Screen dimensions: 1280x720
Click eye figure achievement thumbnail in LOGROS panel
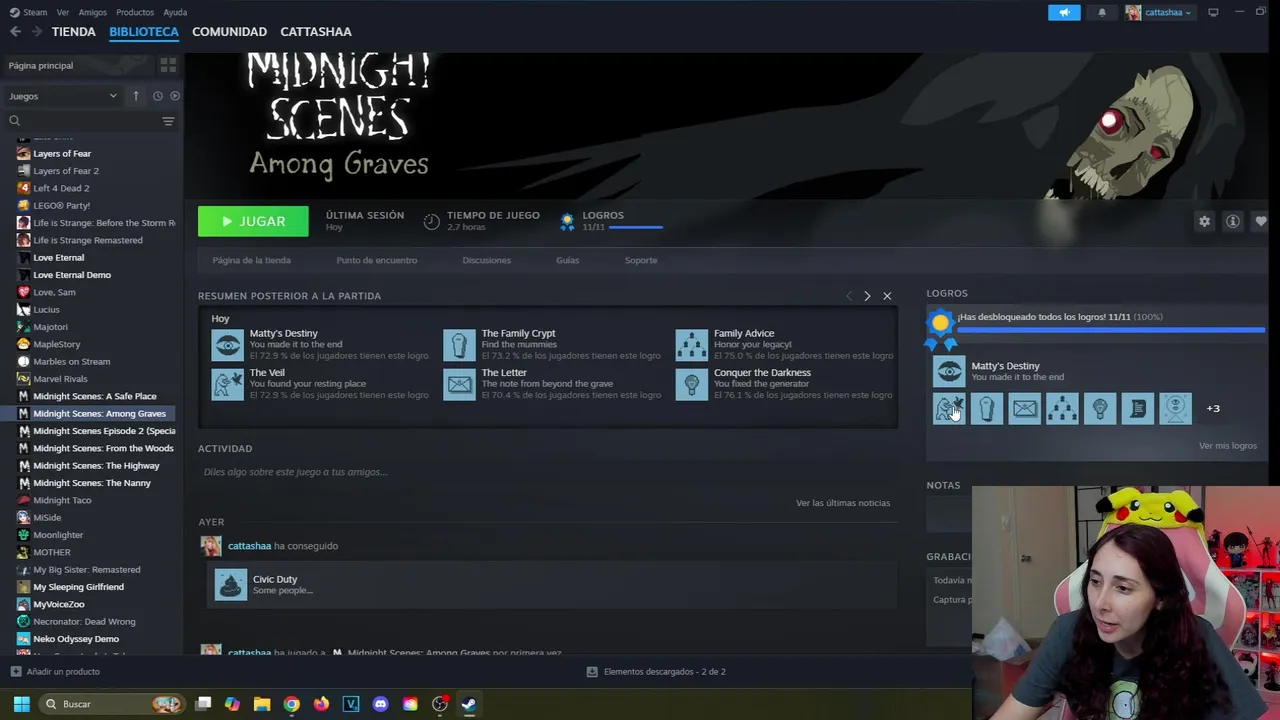point(1175,408)
